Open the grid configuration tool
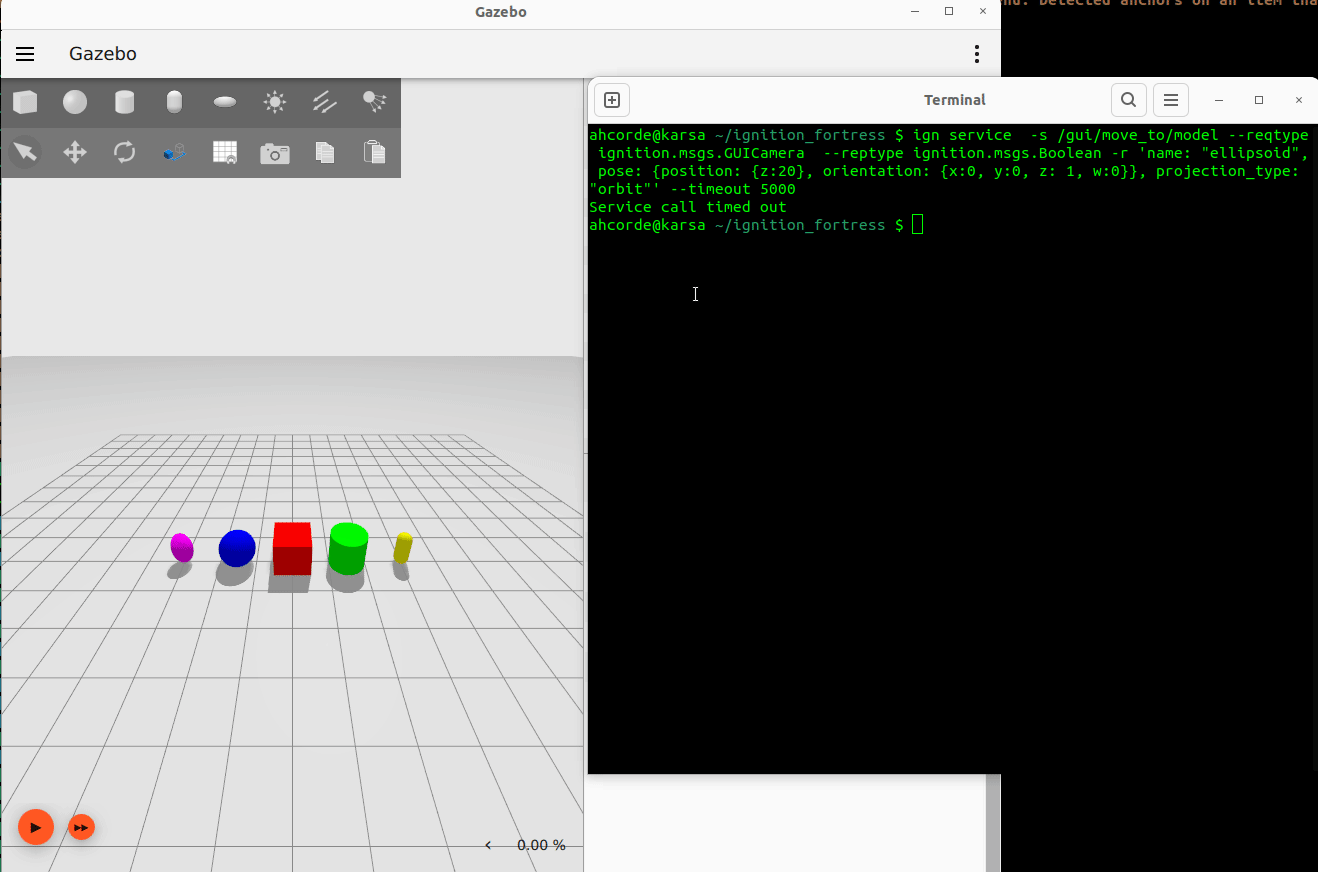Screen dimensions: 1318x872 (x=225, y=152)
